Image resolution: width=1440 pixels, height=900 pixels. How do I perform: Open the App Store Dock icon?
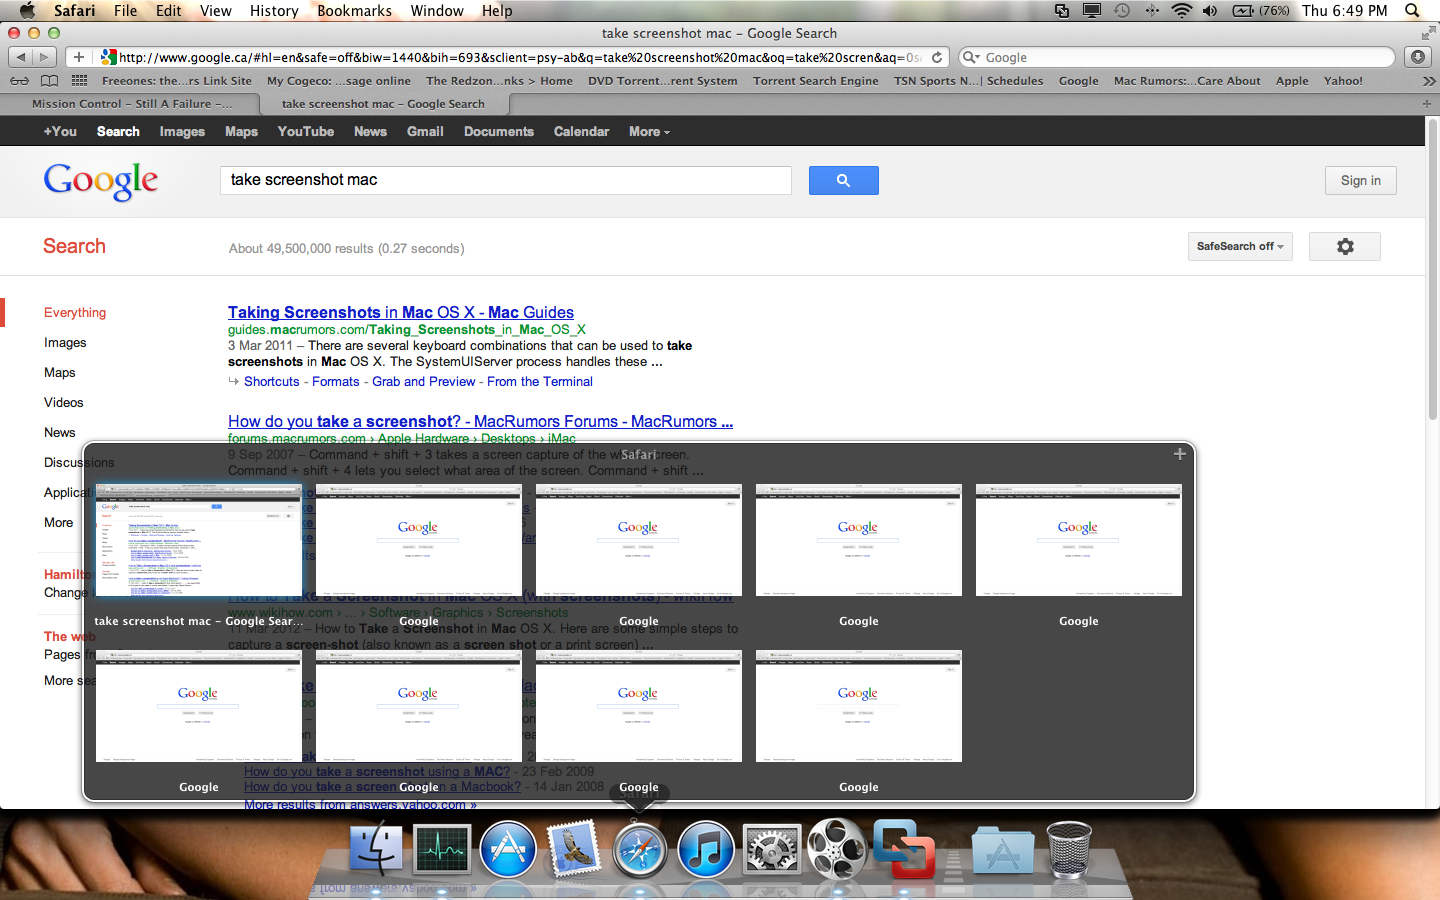click(x=507, y=849)
